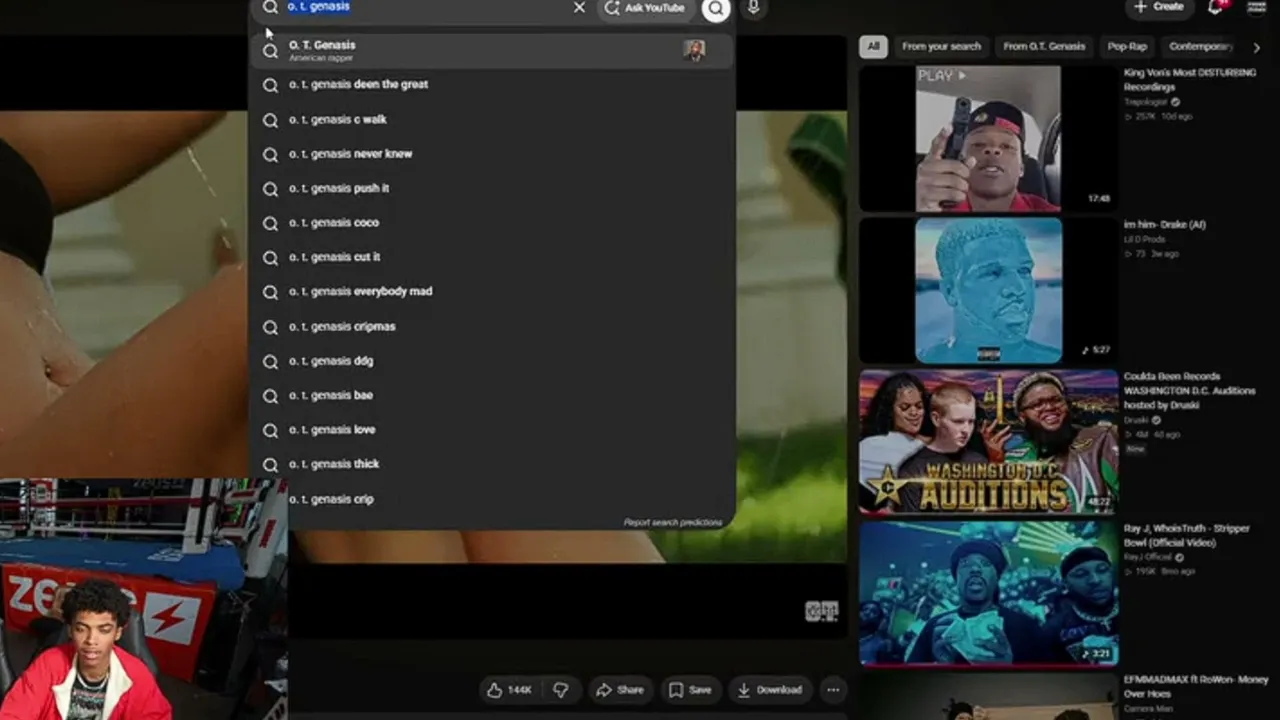Select the "From O.T. Genasis" filter chip
Screen dimensions: 1280x720
click(x=1044, y=47)
